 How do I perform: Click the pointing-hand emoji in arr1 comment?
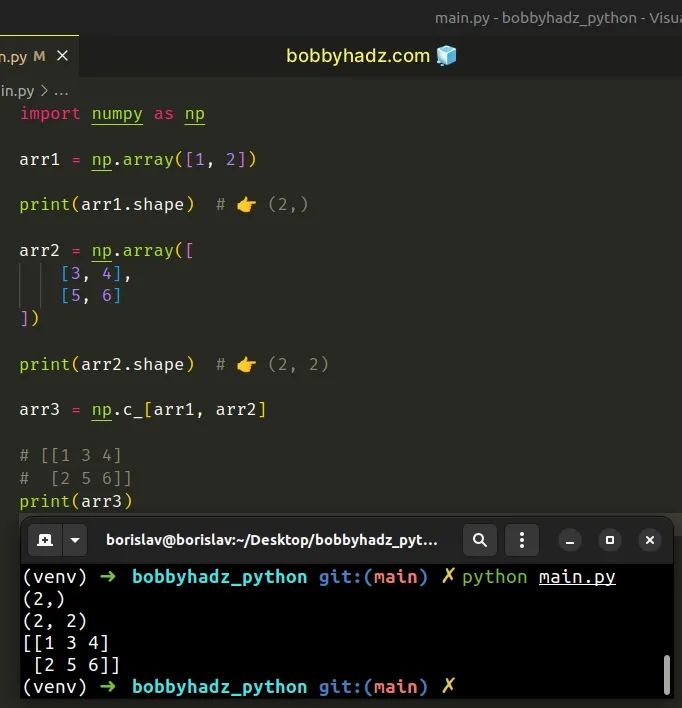coord(246,205)
